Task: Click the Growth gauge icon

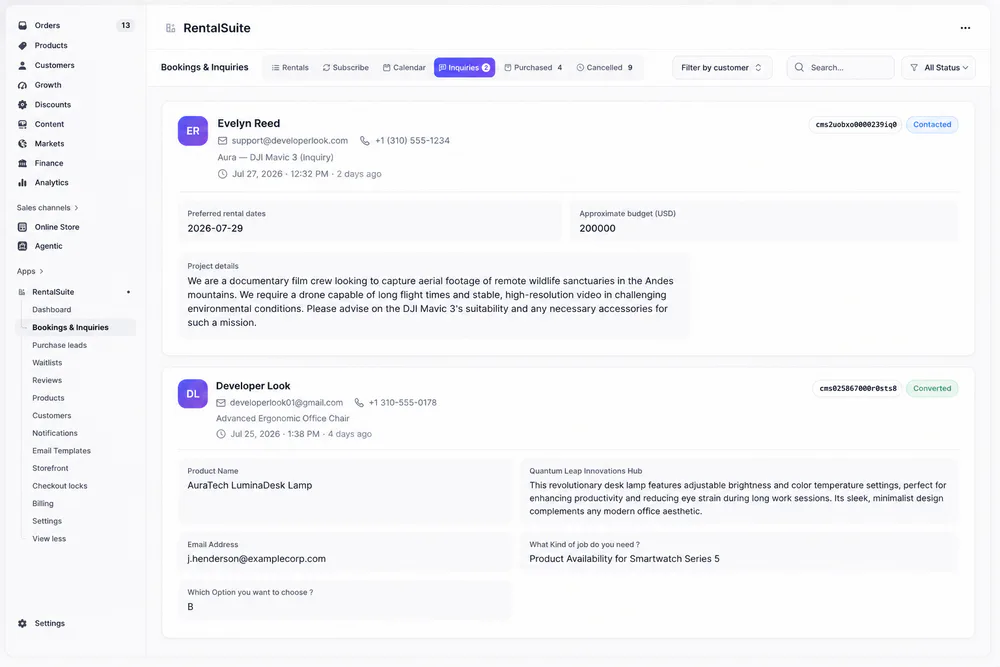Action: (x=22, y=85)
